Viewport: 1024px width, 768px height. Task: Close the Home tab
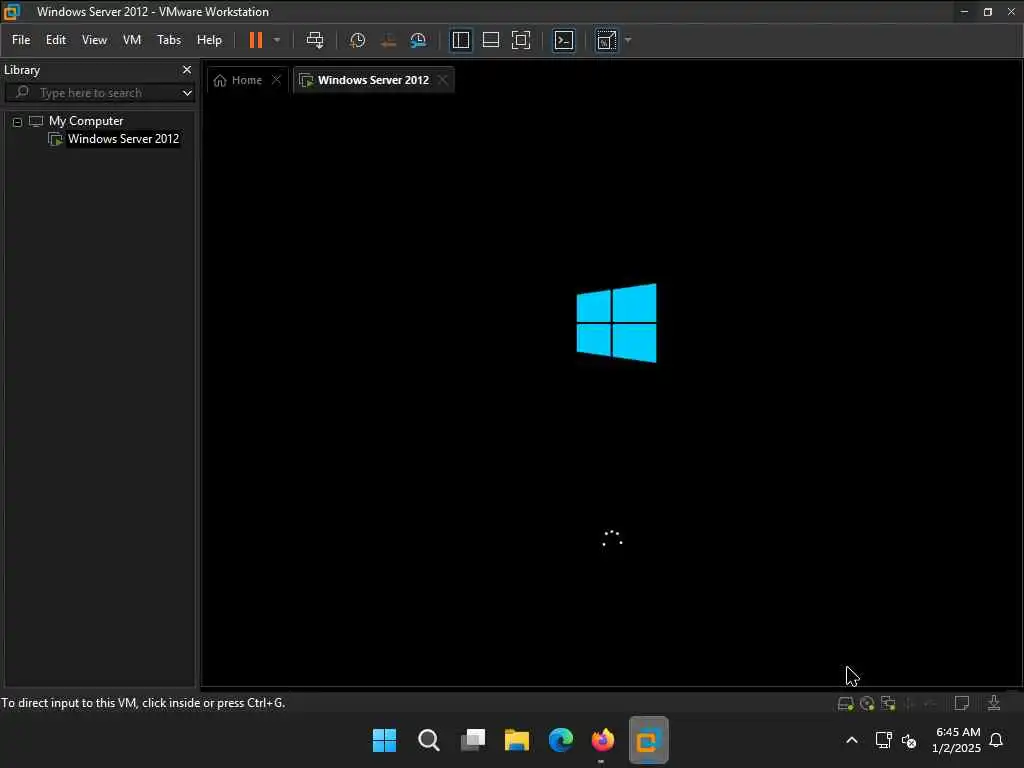click(276, 80)
